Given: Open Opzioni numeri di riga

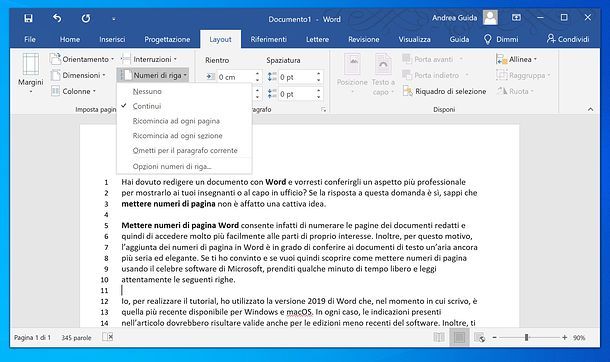Looking at the screenshot, I should click(172, 166).
